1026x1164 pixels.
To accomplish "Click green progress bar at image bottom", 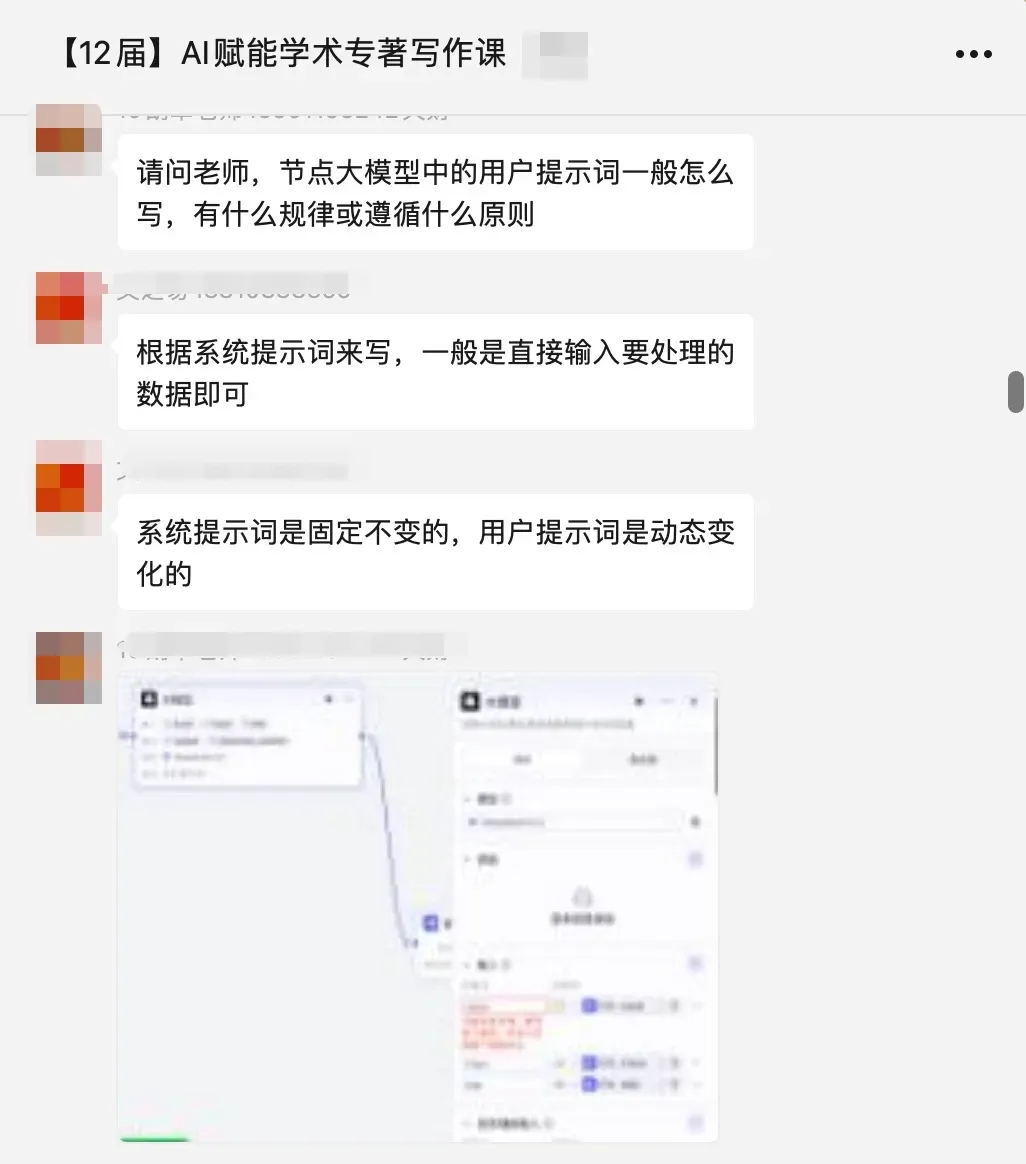I will (x=154, y=1138).
